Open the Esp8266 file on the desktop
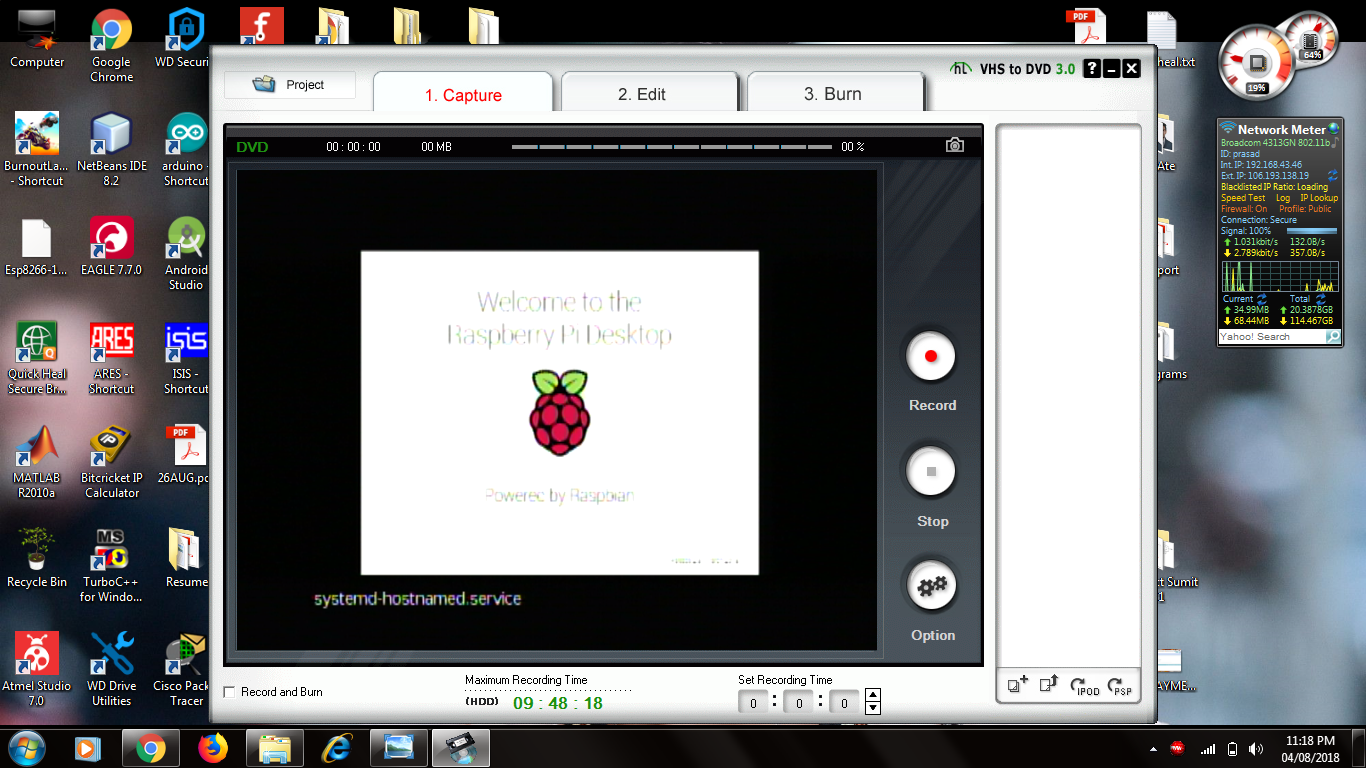 coord(37,248)
